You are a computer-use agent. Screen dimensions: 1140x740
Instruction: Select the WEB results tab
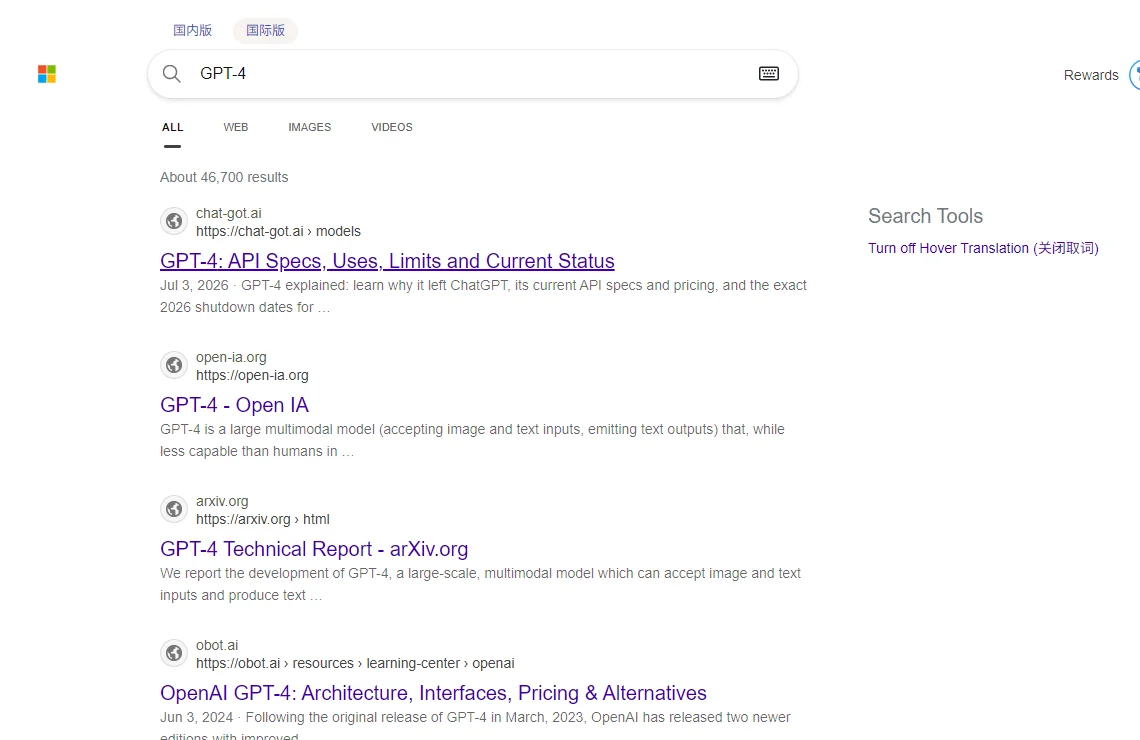click(236, 127)
